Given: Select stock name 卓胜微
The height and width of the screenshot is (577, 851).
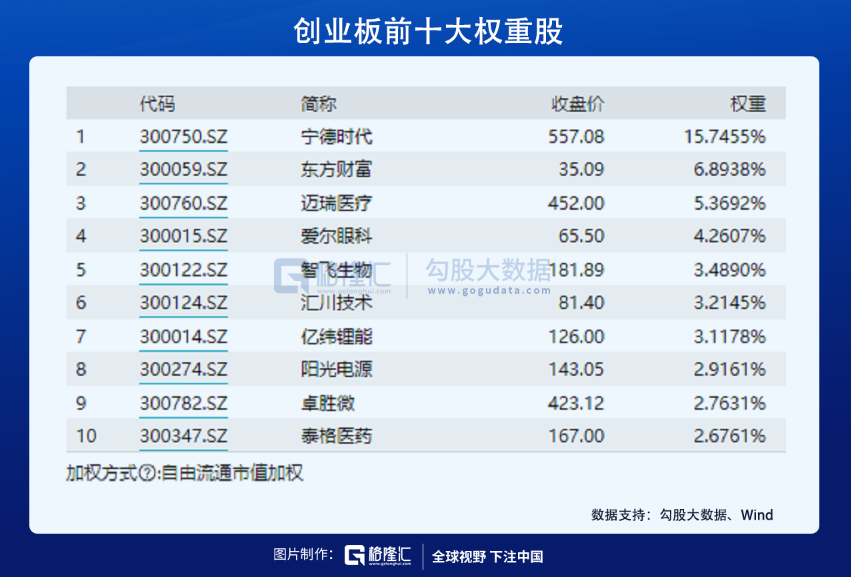Looking at the screenshot, I should click(x=328, y=403).
